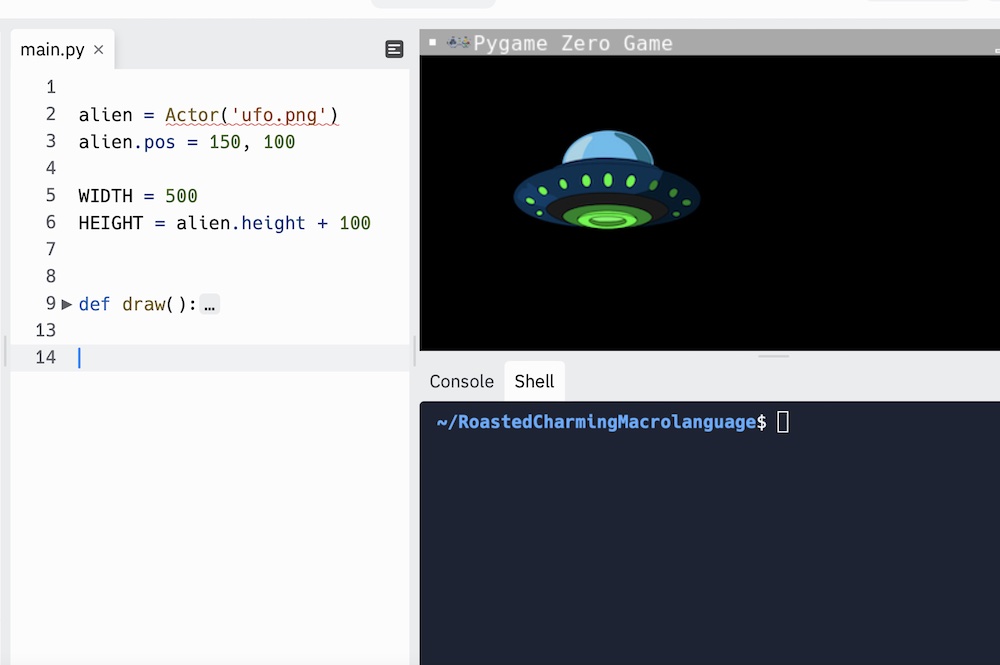This screenshot has width=1000, height=665.
Task: Close the main.py editor tab
Action: tap(98, 50)
